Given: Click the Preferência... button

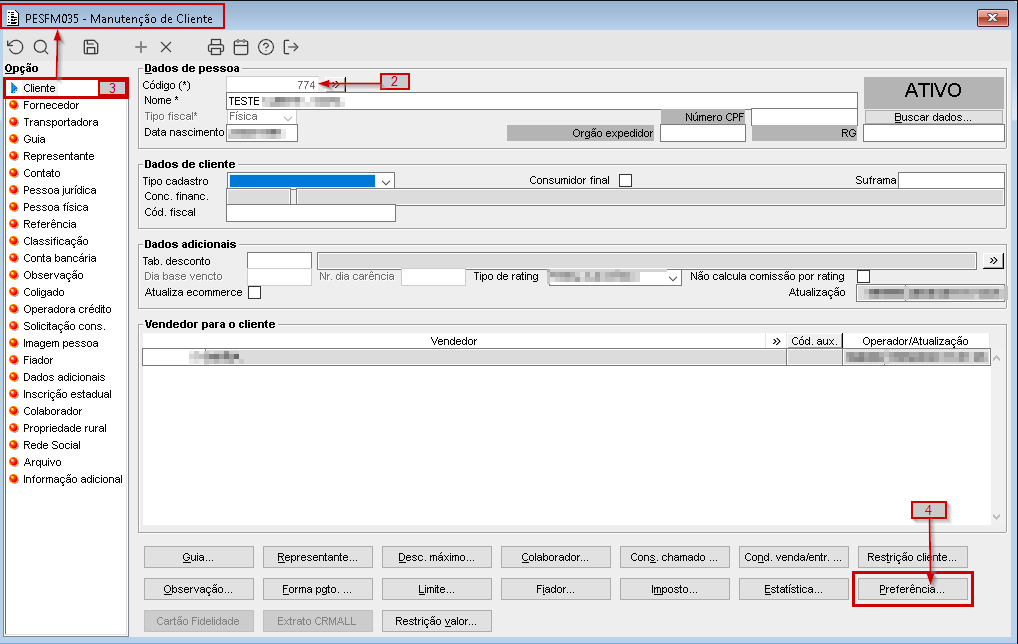Looking at the screenshot, I should 912,589.
